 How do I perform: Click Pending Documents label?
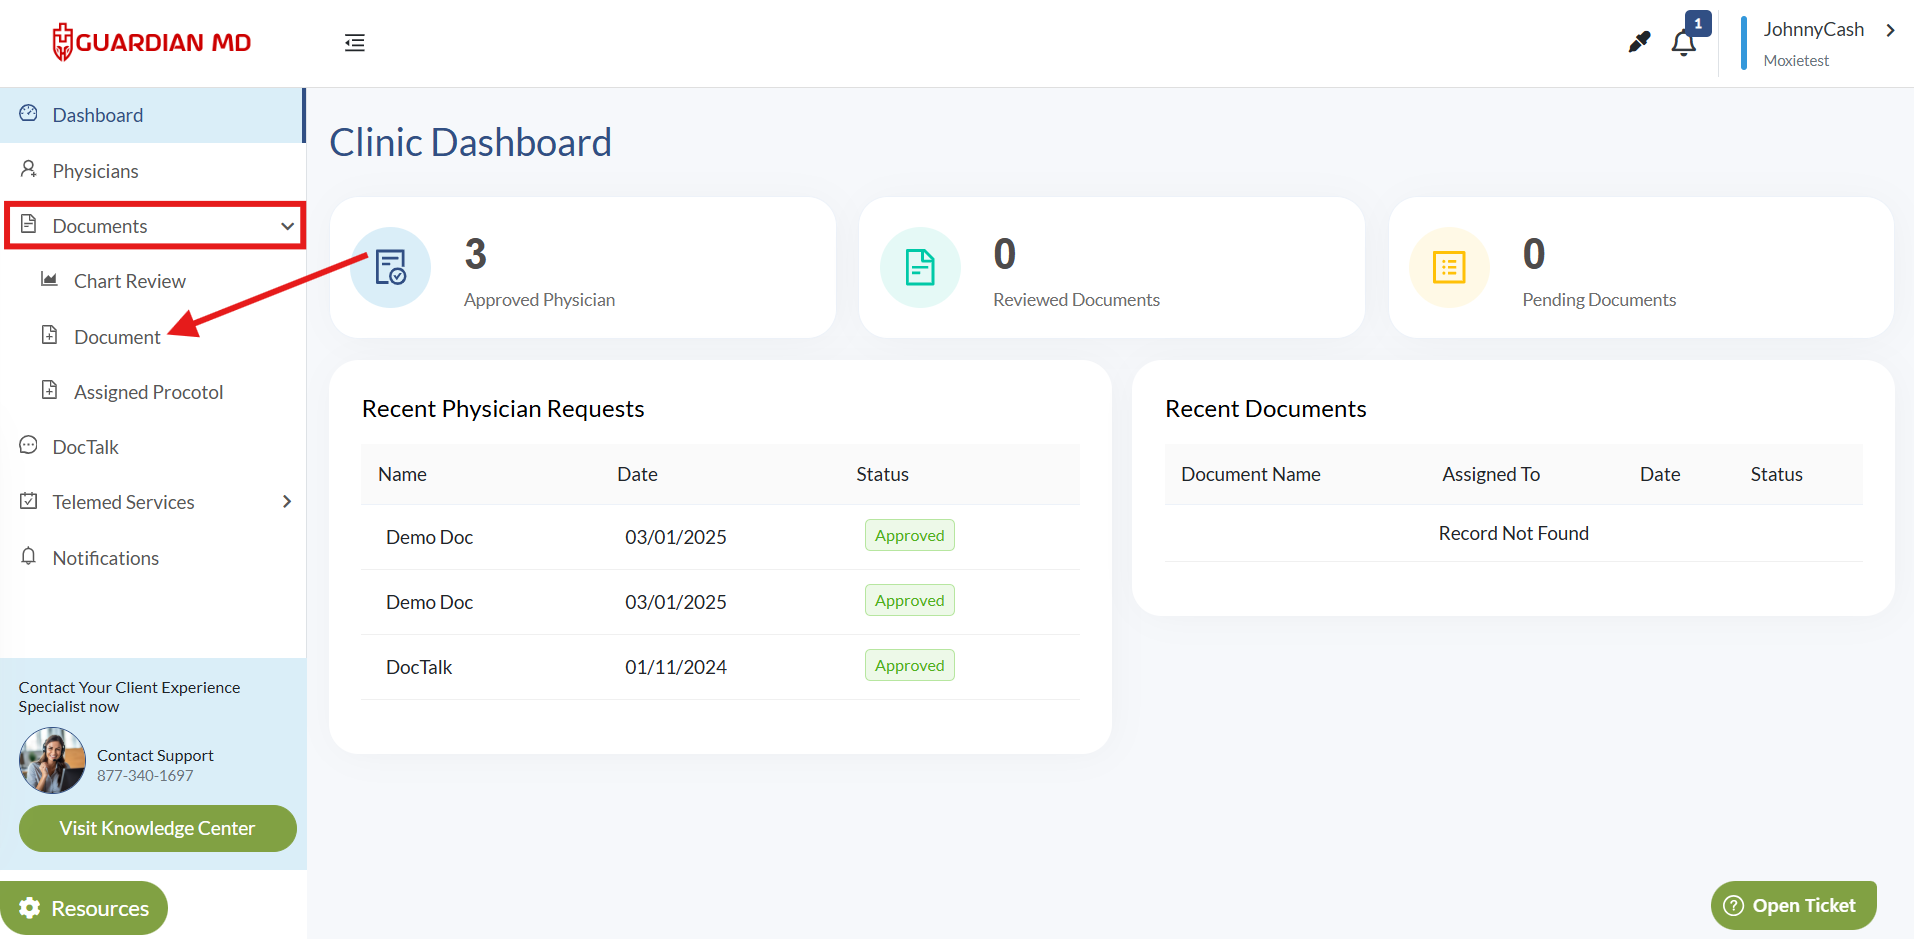point(1599,300)
